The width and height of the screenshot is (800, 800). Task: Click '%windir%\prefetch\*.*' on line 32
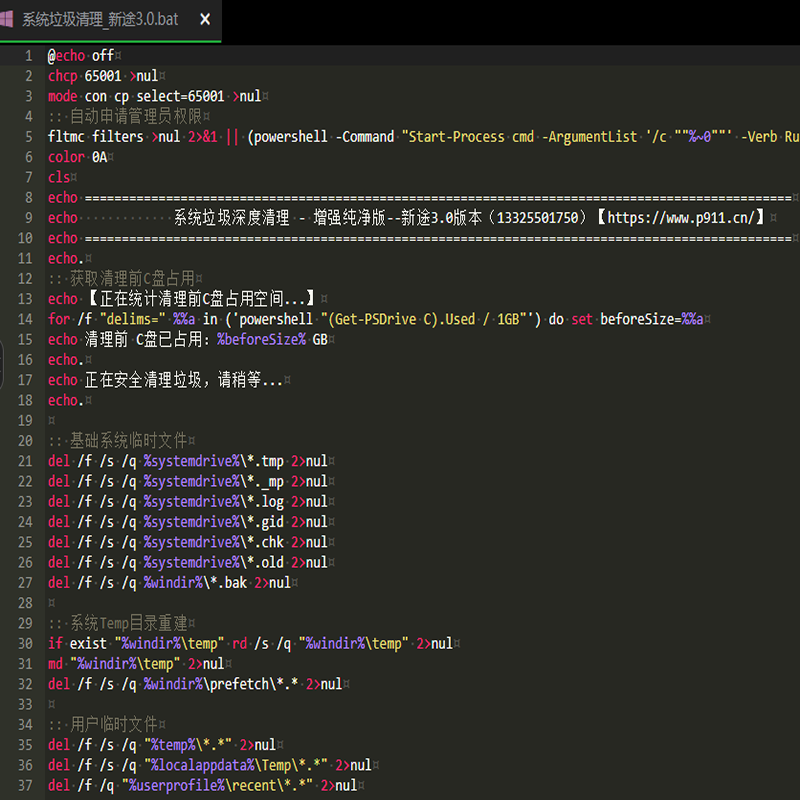click(220, 684)
